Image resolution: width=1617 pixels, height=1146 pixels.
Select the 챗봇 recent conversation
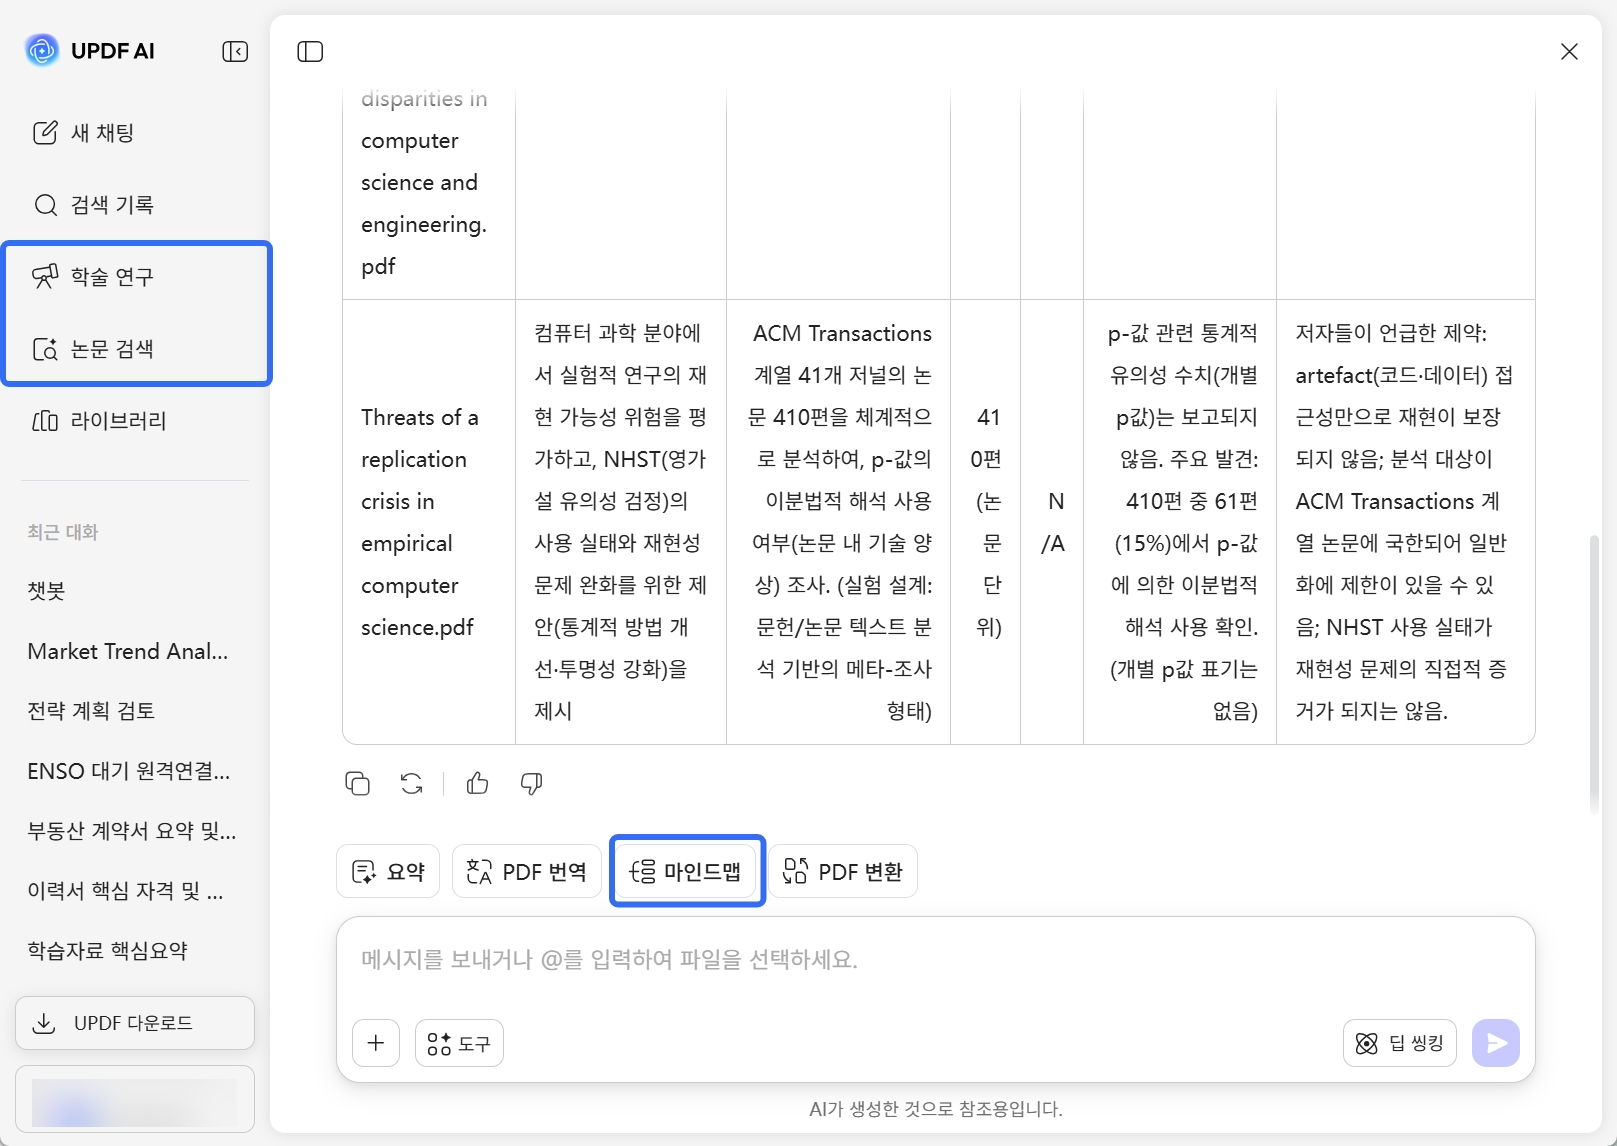coord(45,591)
